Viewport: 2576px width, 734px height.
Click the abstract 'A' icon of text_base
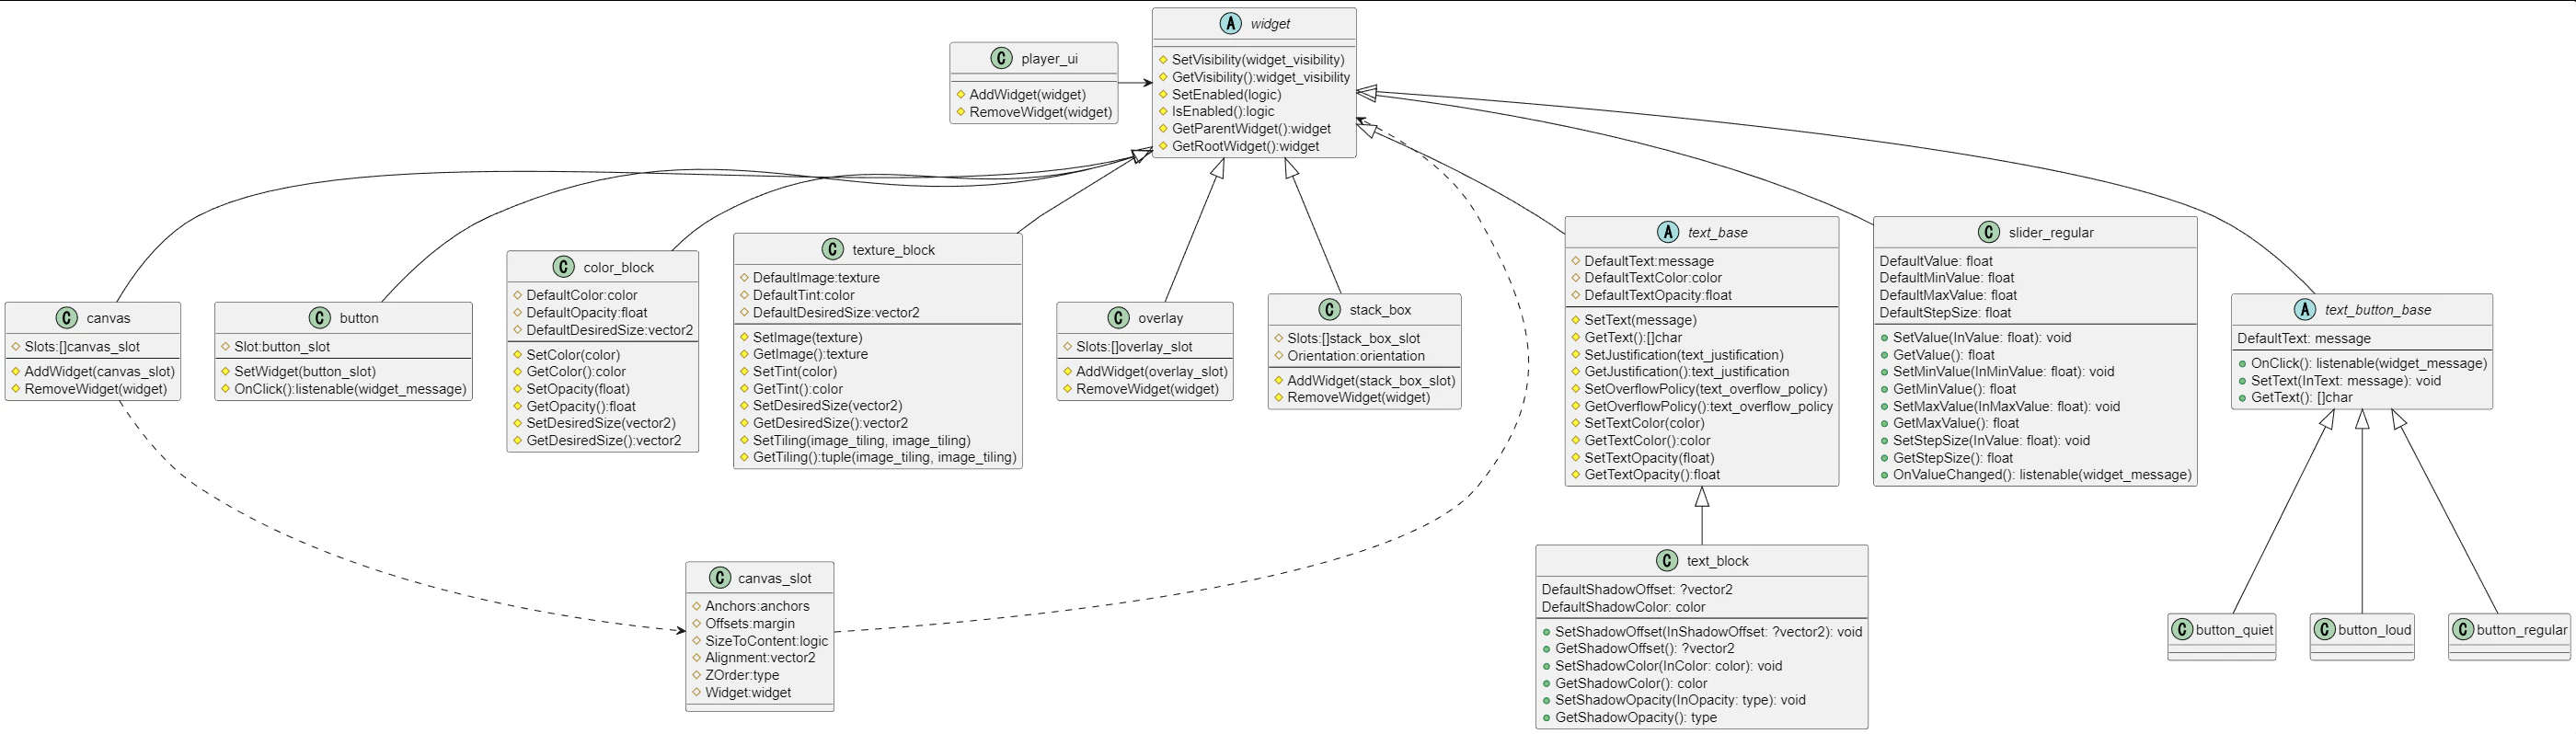[1668, 232]
